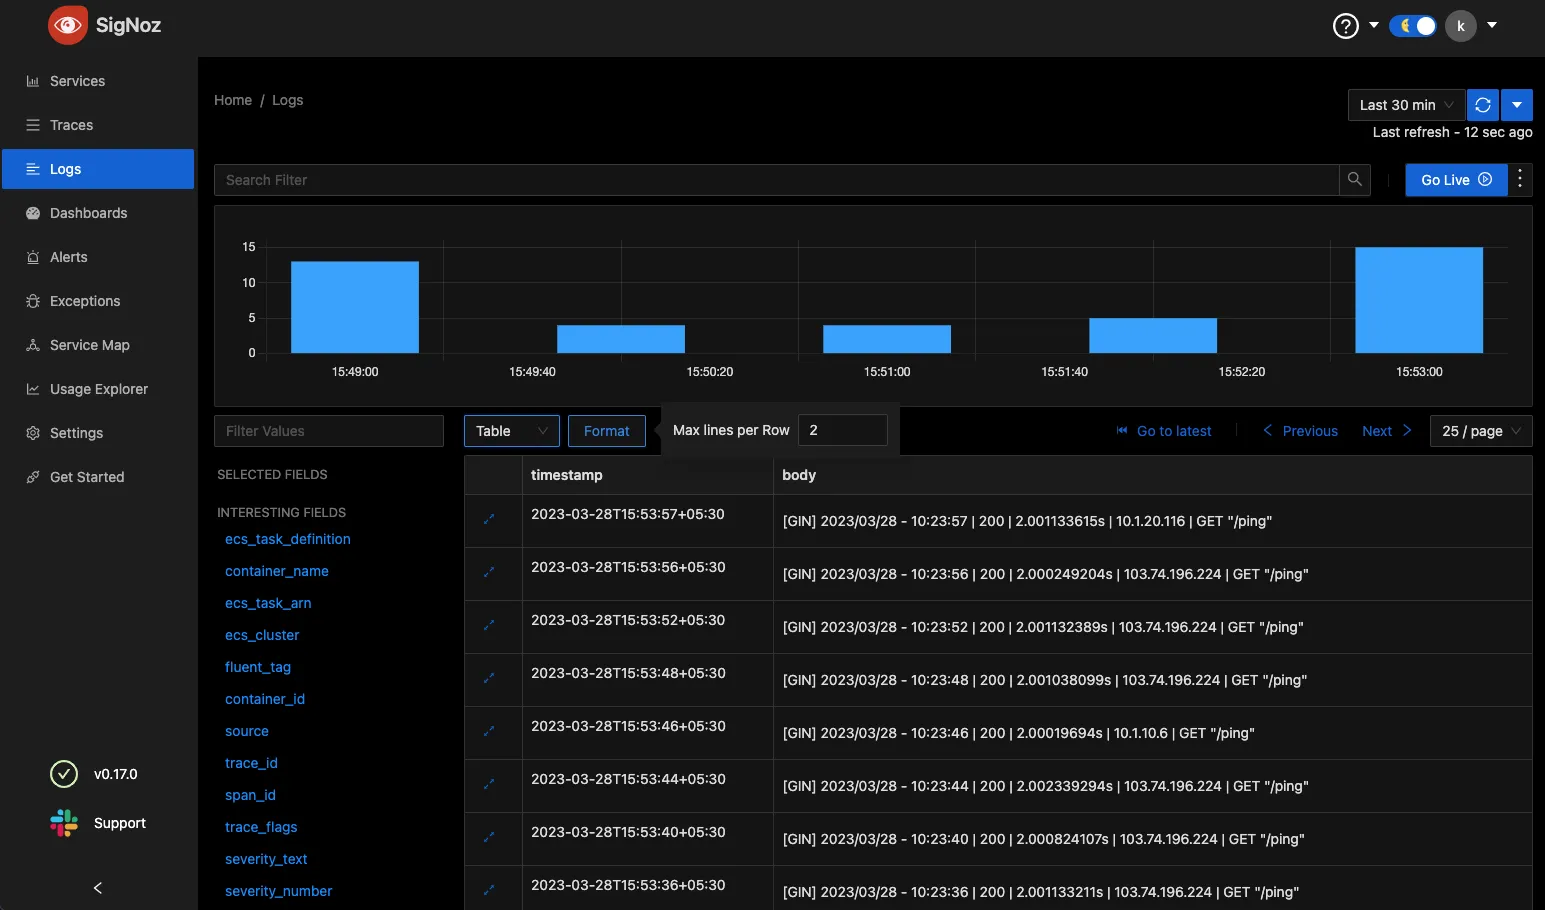The height and width of the screenshot is (910, 1545).
Task: Click the 15:53:00 histogram bar
Action: coord(1419,300)
